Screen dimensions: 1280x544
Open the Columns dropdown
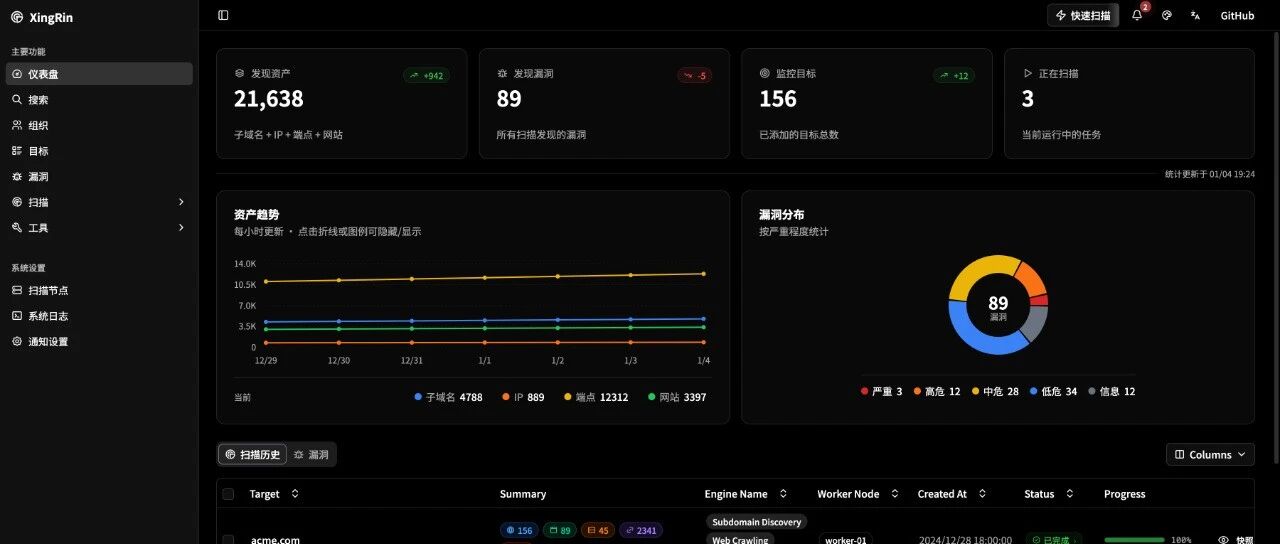pos(1210,455)
